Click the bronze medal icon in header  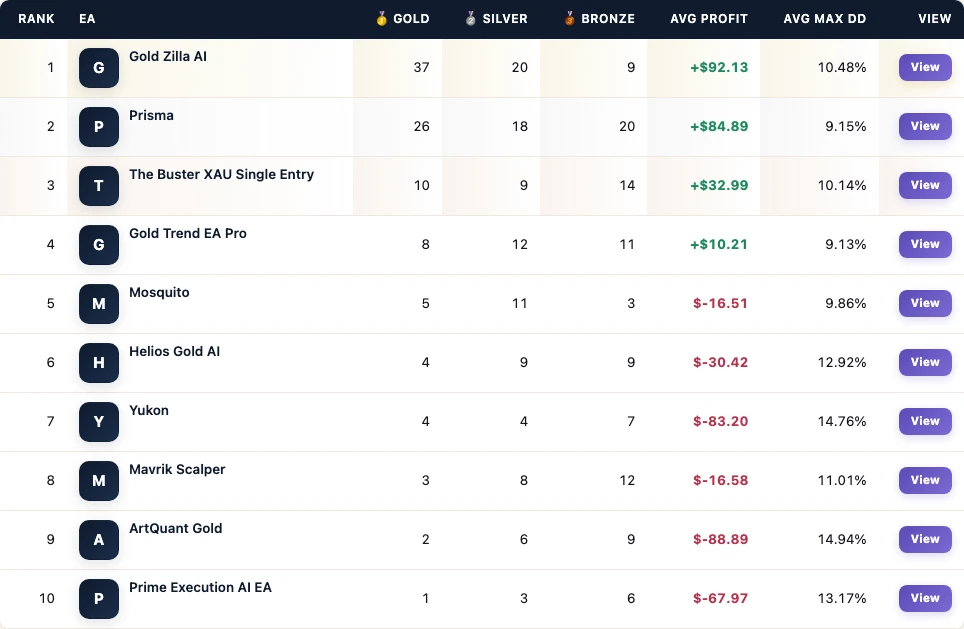pyautogui.click(x=569, y=19)
